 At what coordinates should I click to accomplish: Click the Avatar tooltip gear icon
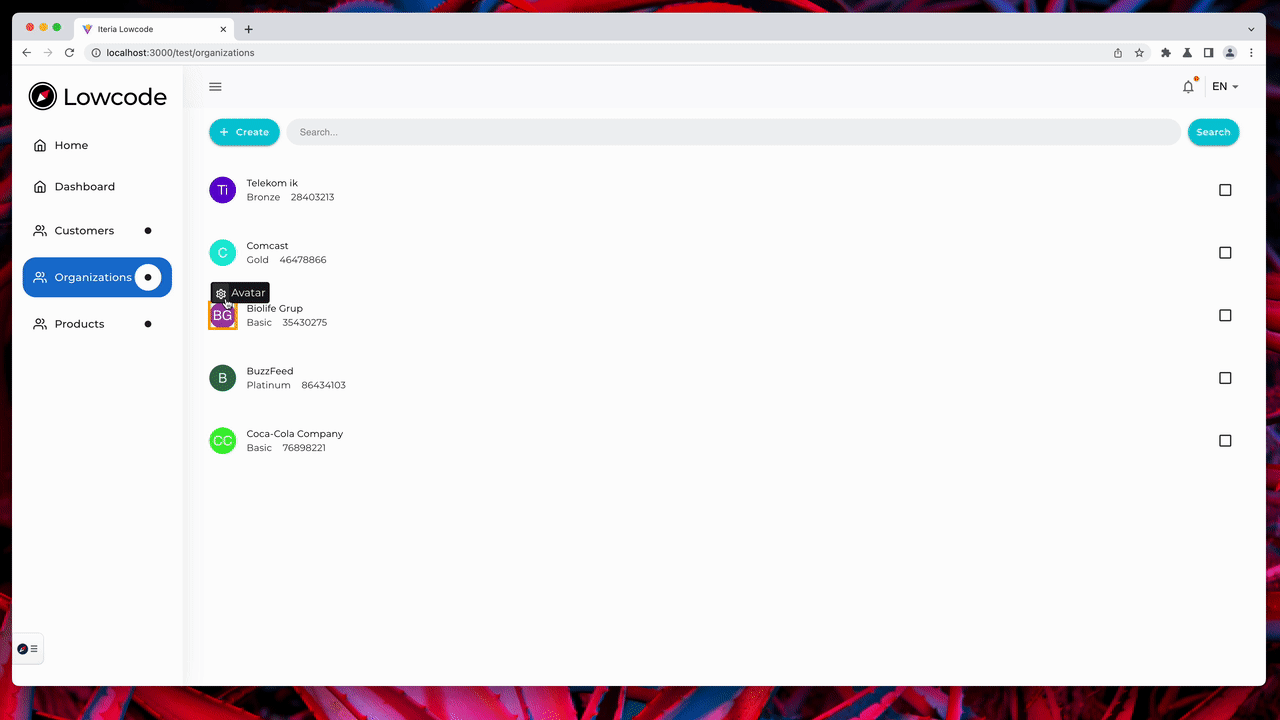[x=222, y=293]
